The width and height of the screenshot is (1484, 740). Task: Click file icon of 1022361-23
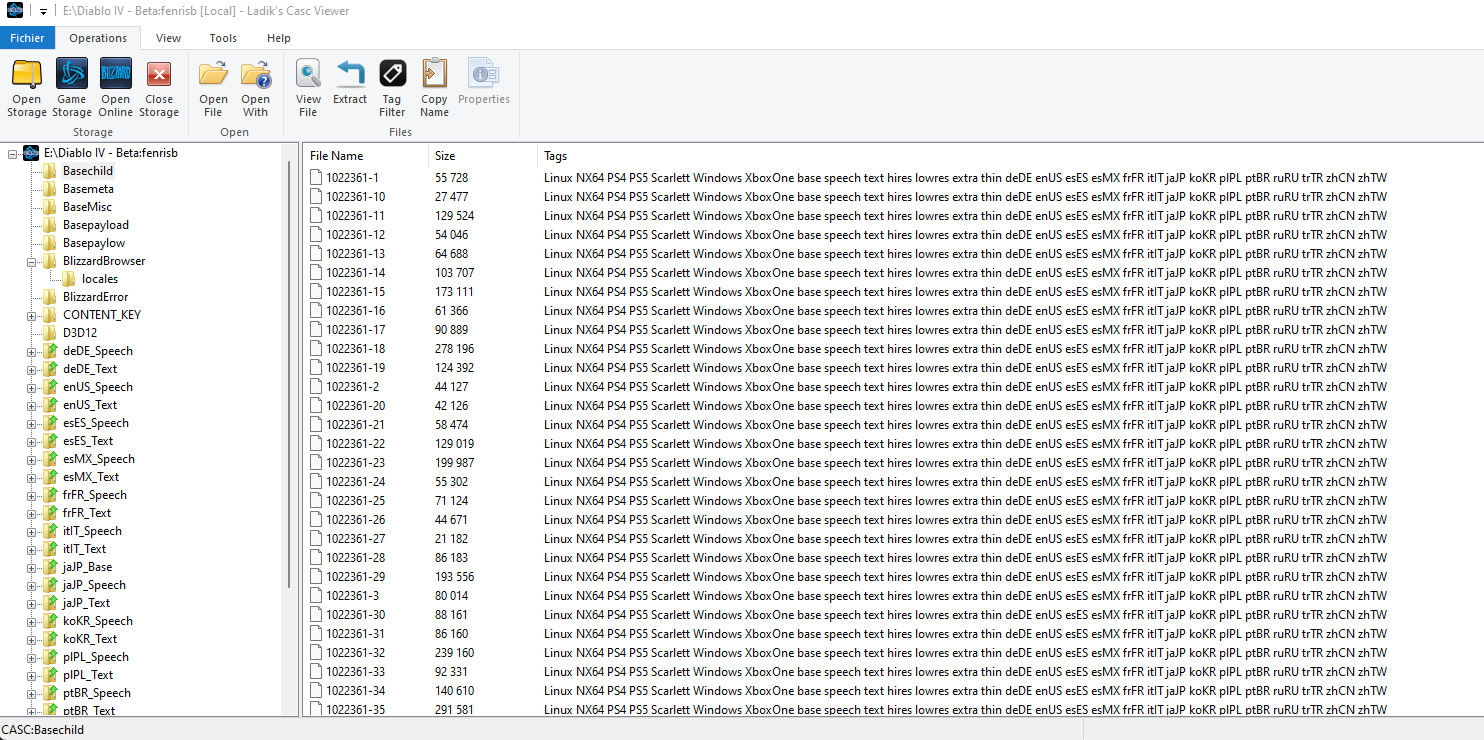tap(316, 462)
